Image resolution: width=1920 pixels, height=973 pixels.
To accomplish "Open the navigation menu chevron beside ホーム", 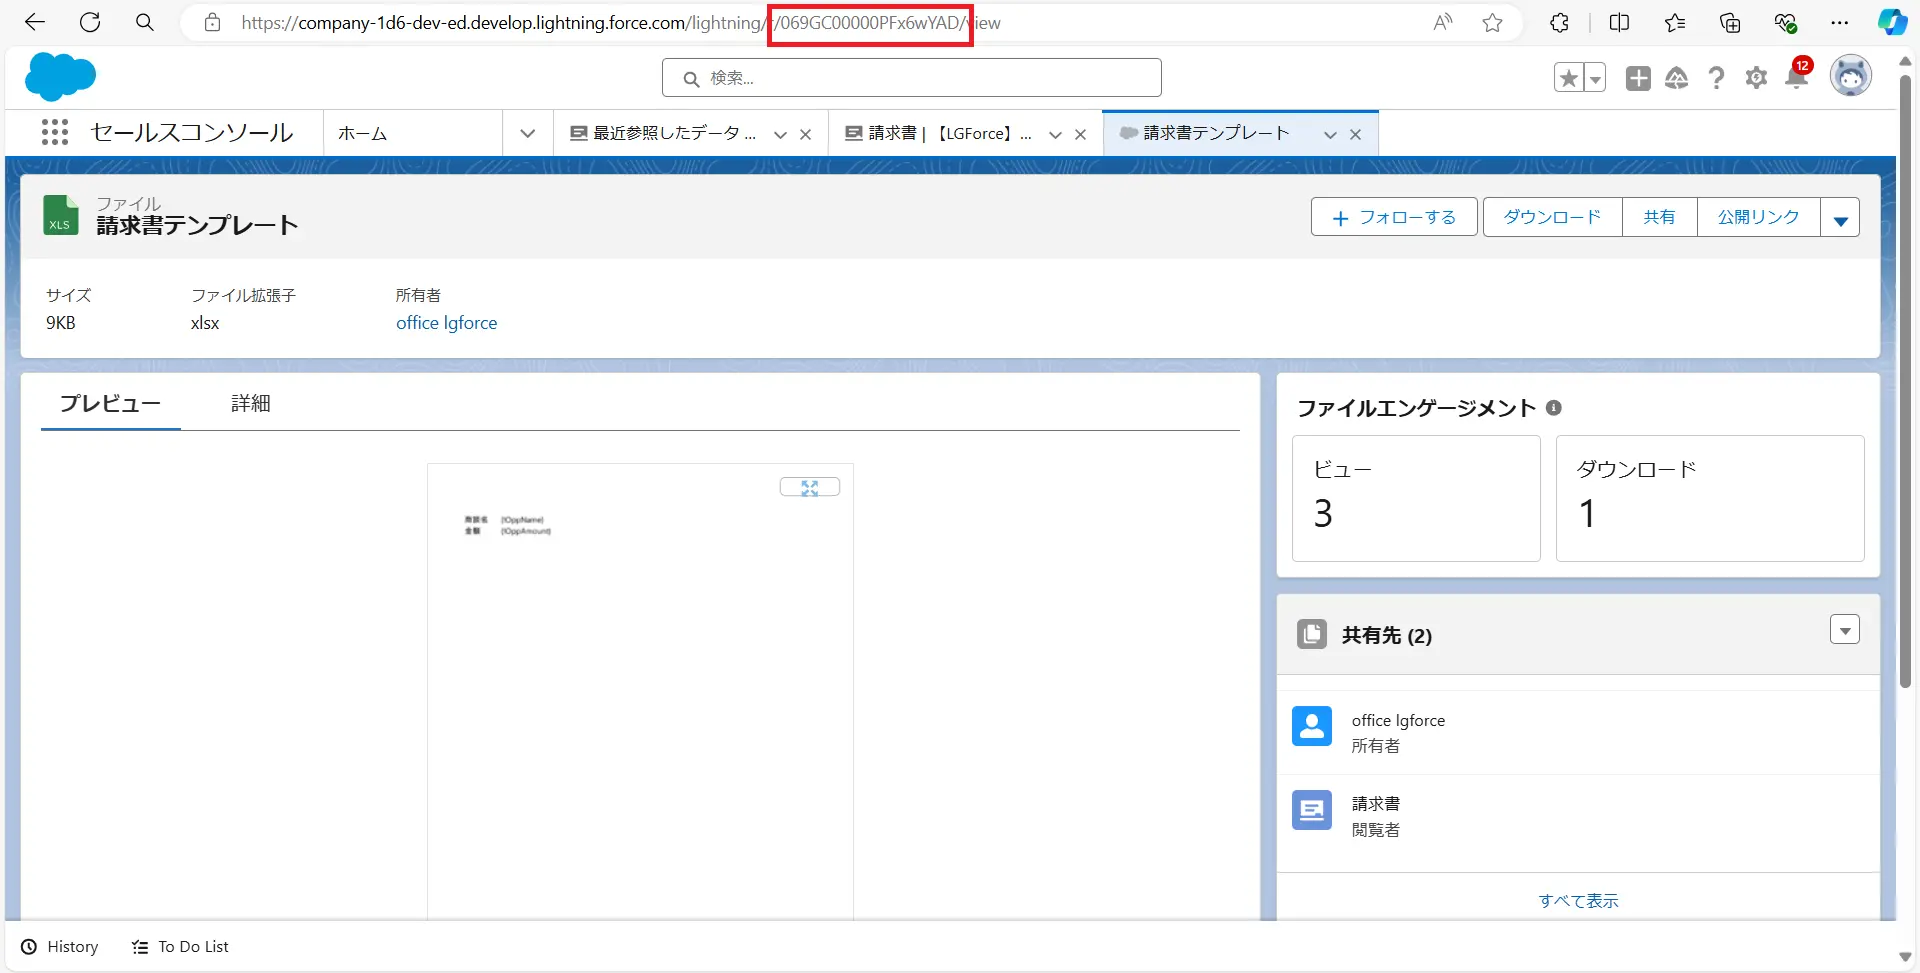I will coord(527,133).
